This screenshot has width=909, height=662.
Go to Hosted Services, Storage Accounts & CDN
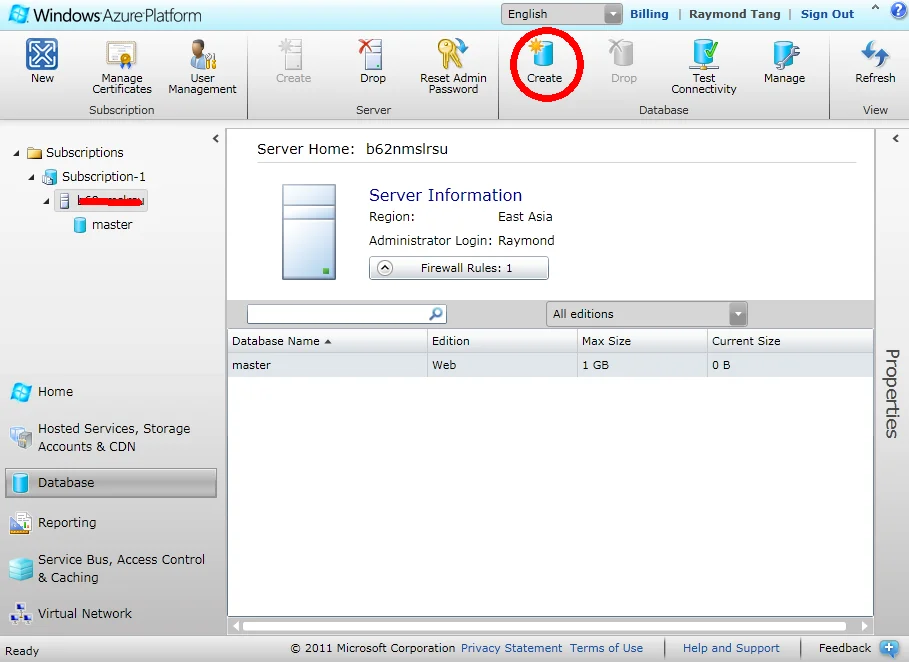(x=113, y=437)
